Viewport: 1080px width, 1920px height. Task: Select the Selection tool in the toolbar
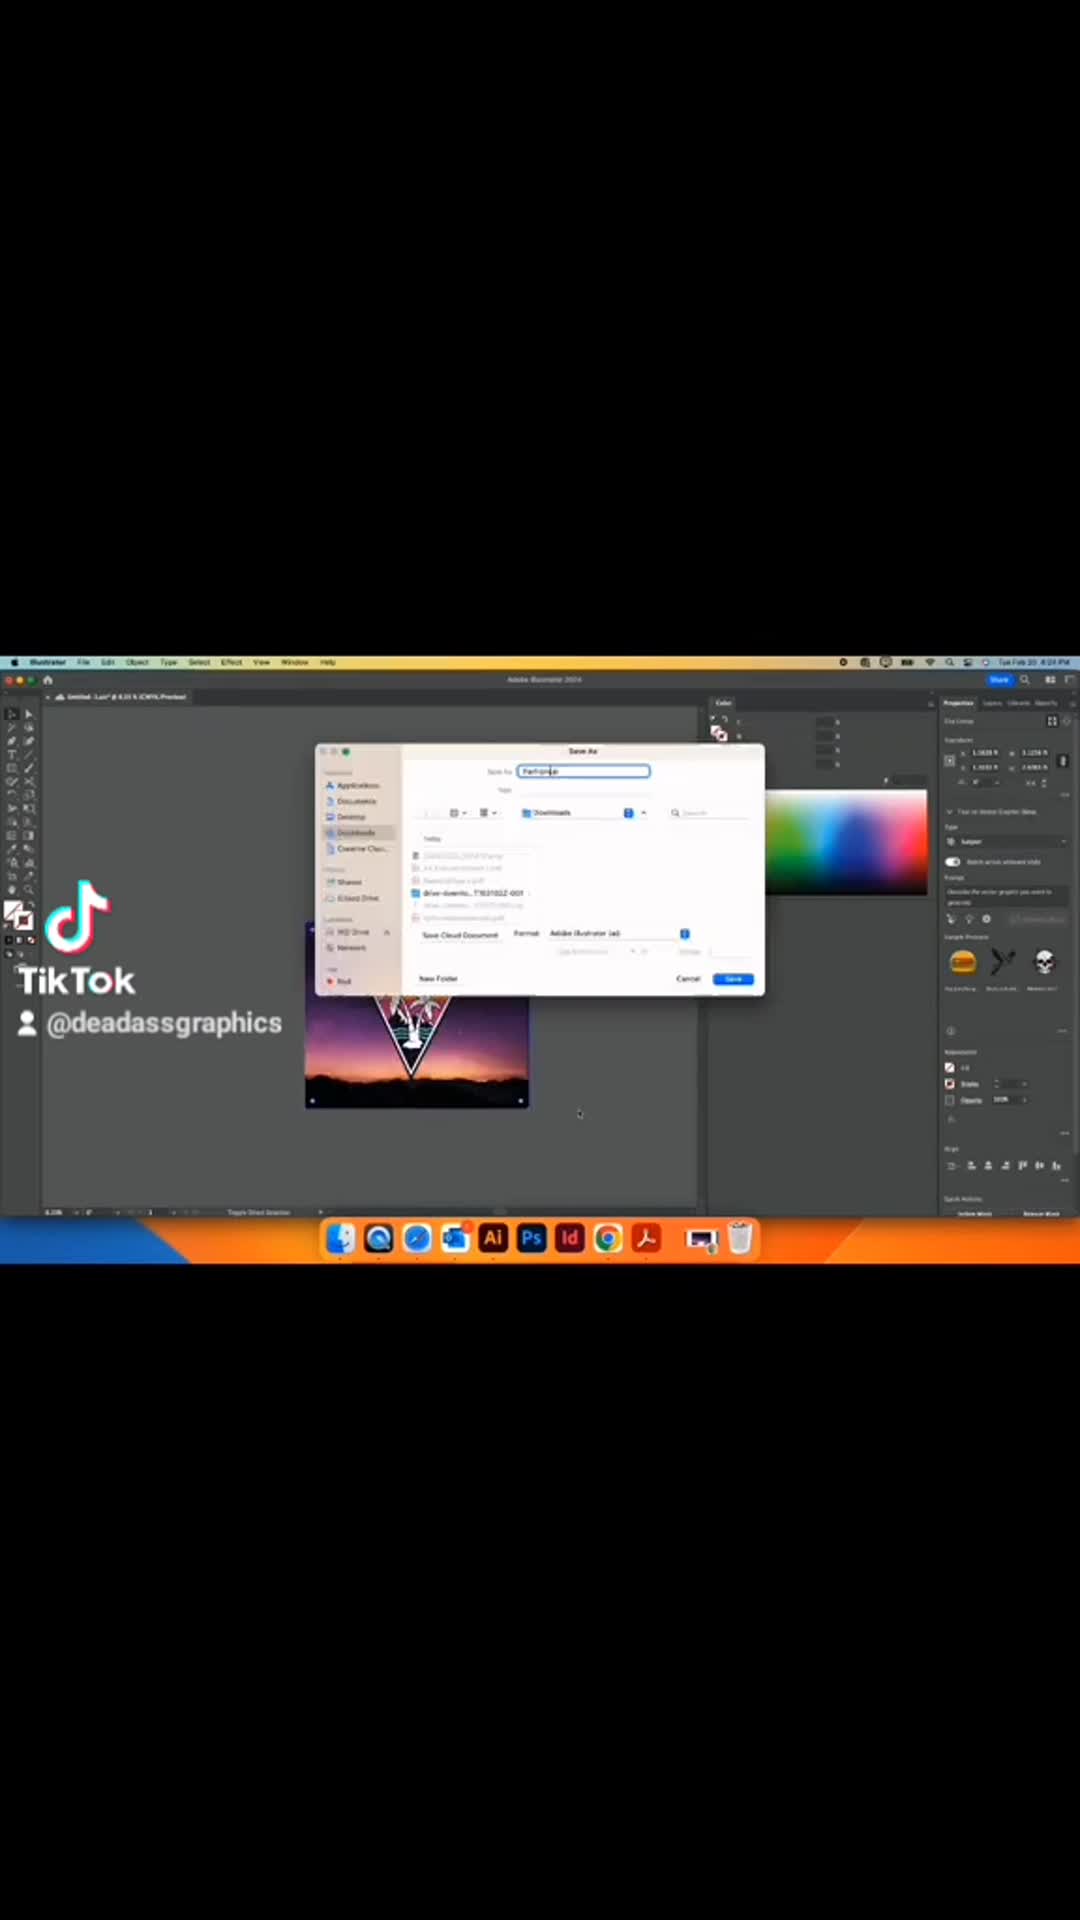point(12,714)
